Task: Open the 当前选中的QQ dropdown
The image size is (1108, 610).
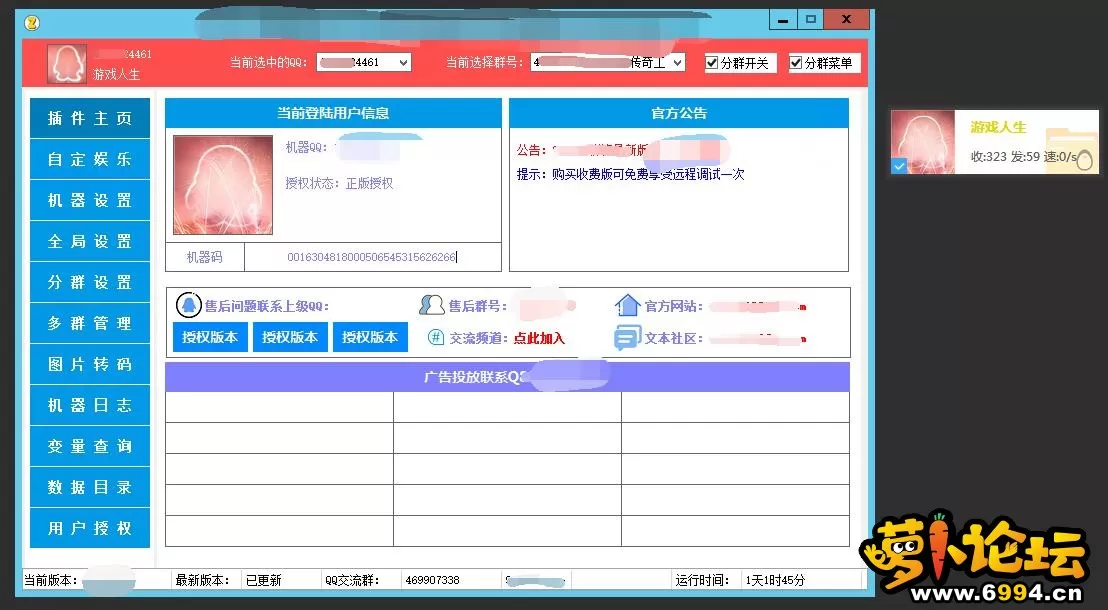Action: click(403, 63)
